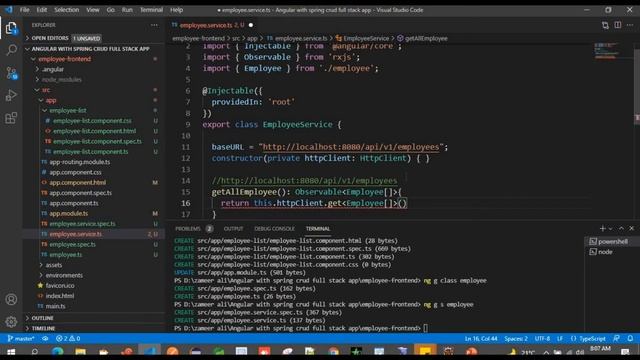This screenshot has width=640, height=360.
Task: Open the Search view in activity bar
Action: pos(11,50)
